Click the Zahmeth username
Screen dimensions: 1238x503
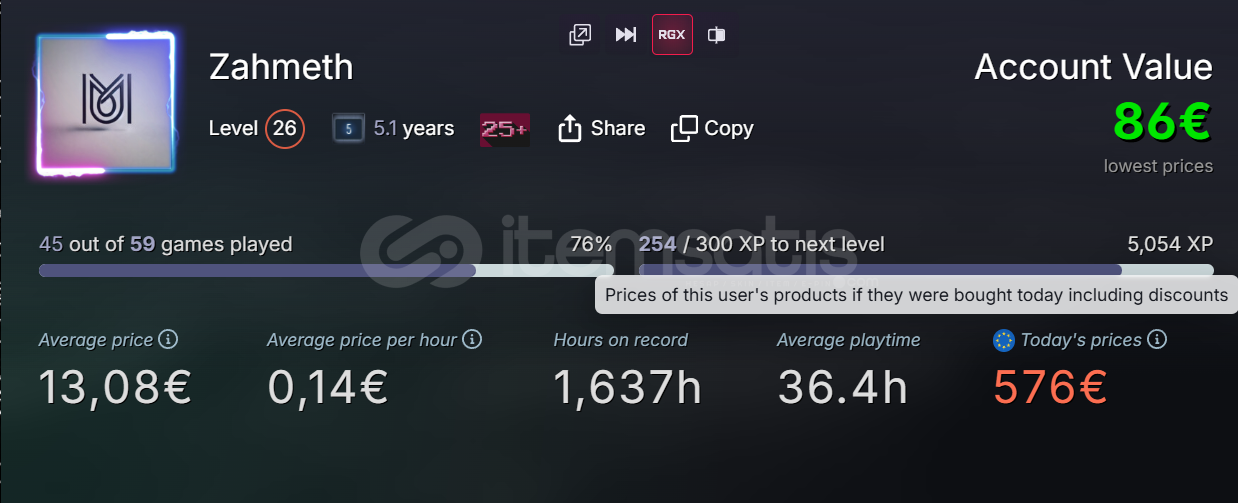281,67
